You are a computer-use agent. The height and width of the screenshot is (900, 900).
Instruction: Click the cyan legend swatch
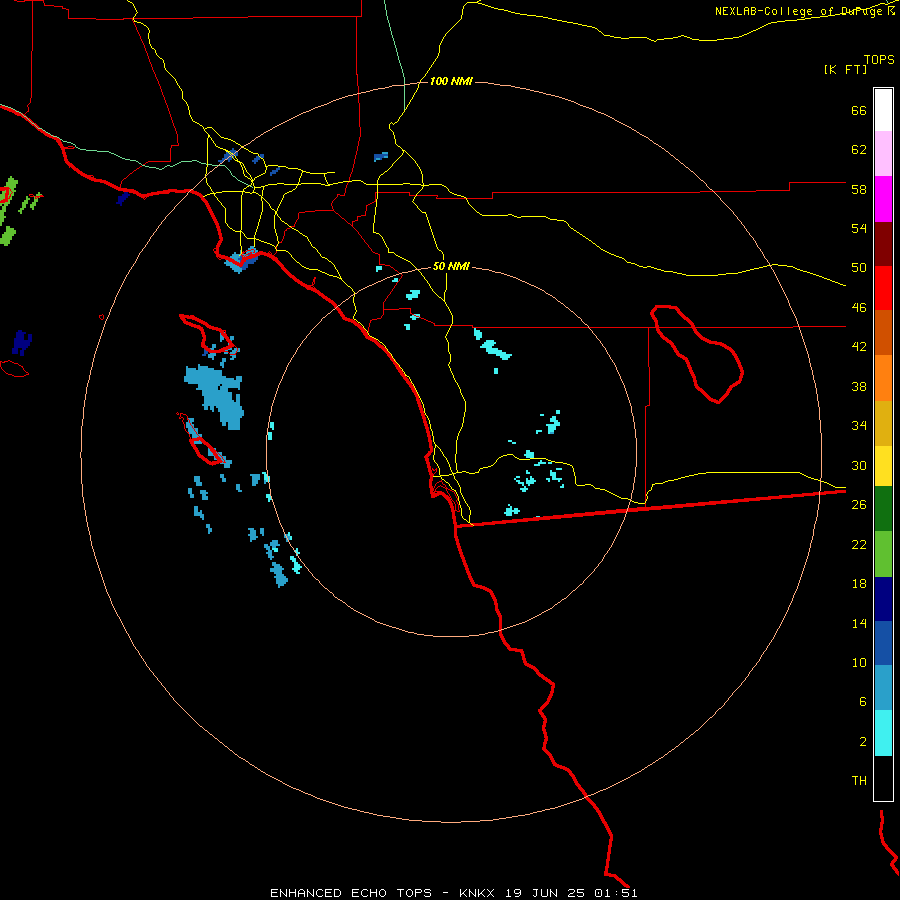tap(883, 733)
